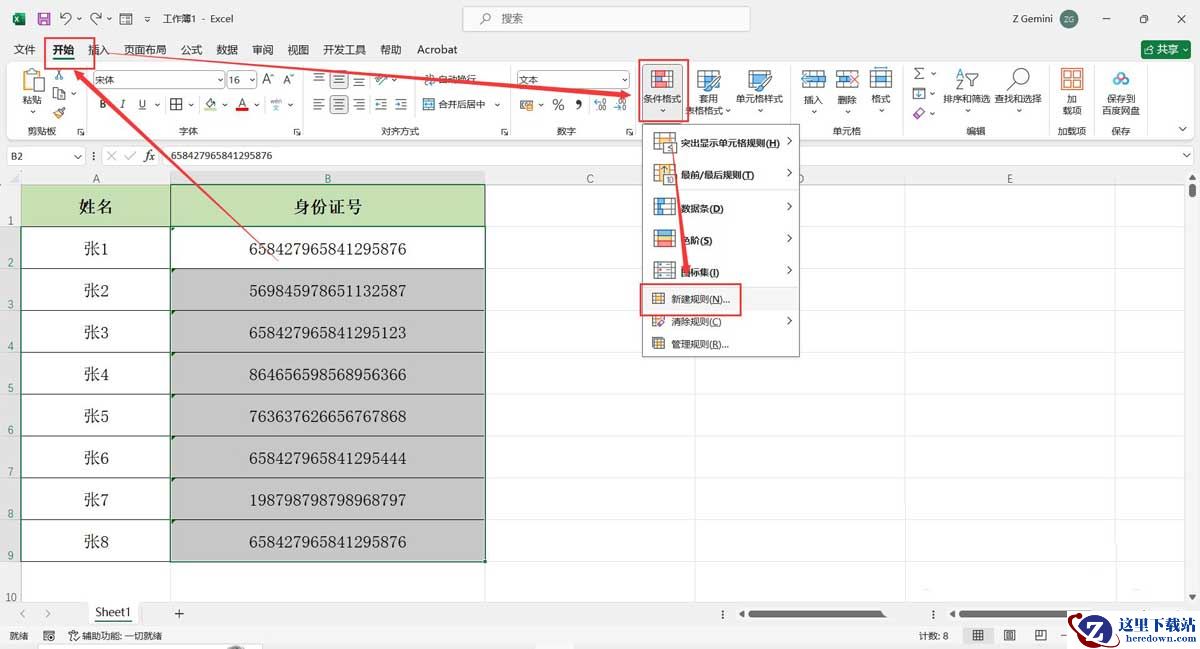Click the Name Box showing B2
This screenshot has height=649, width=1200.
pyautogui.click(x=46, y=156)
